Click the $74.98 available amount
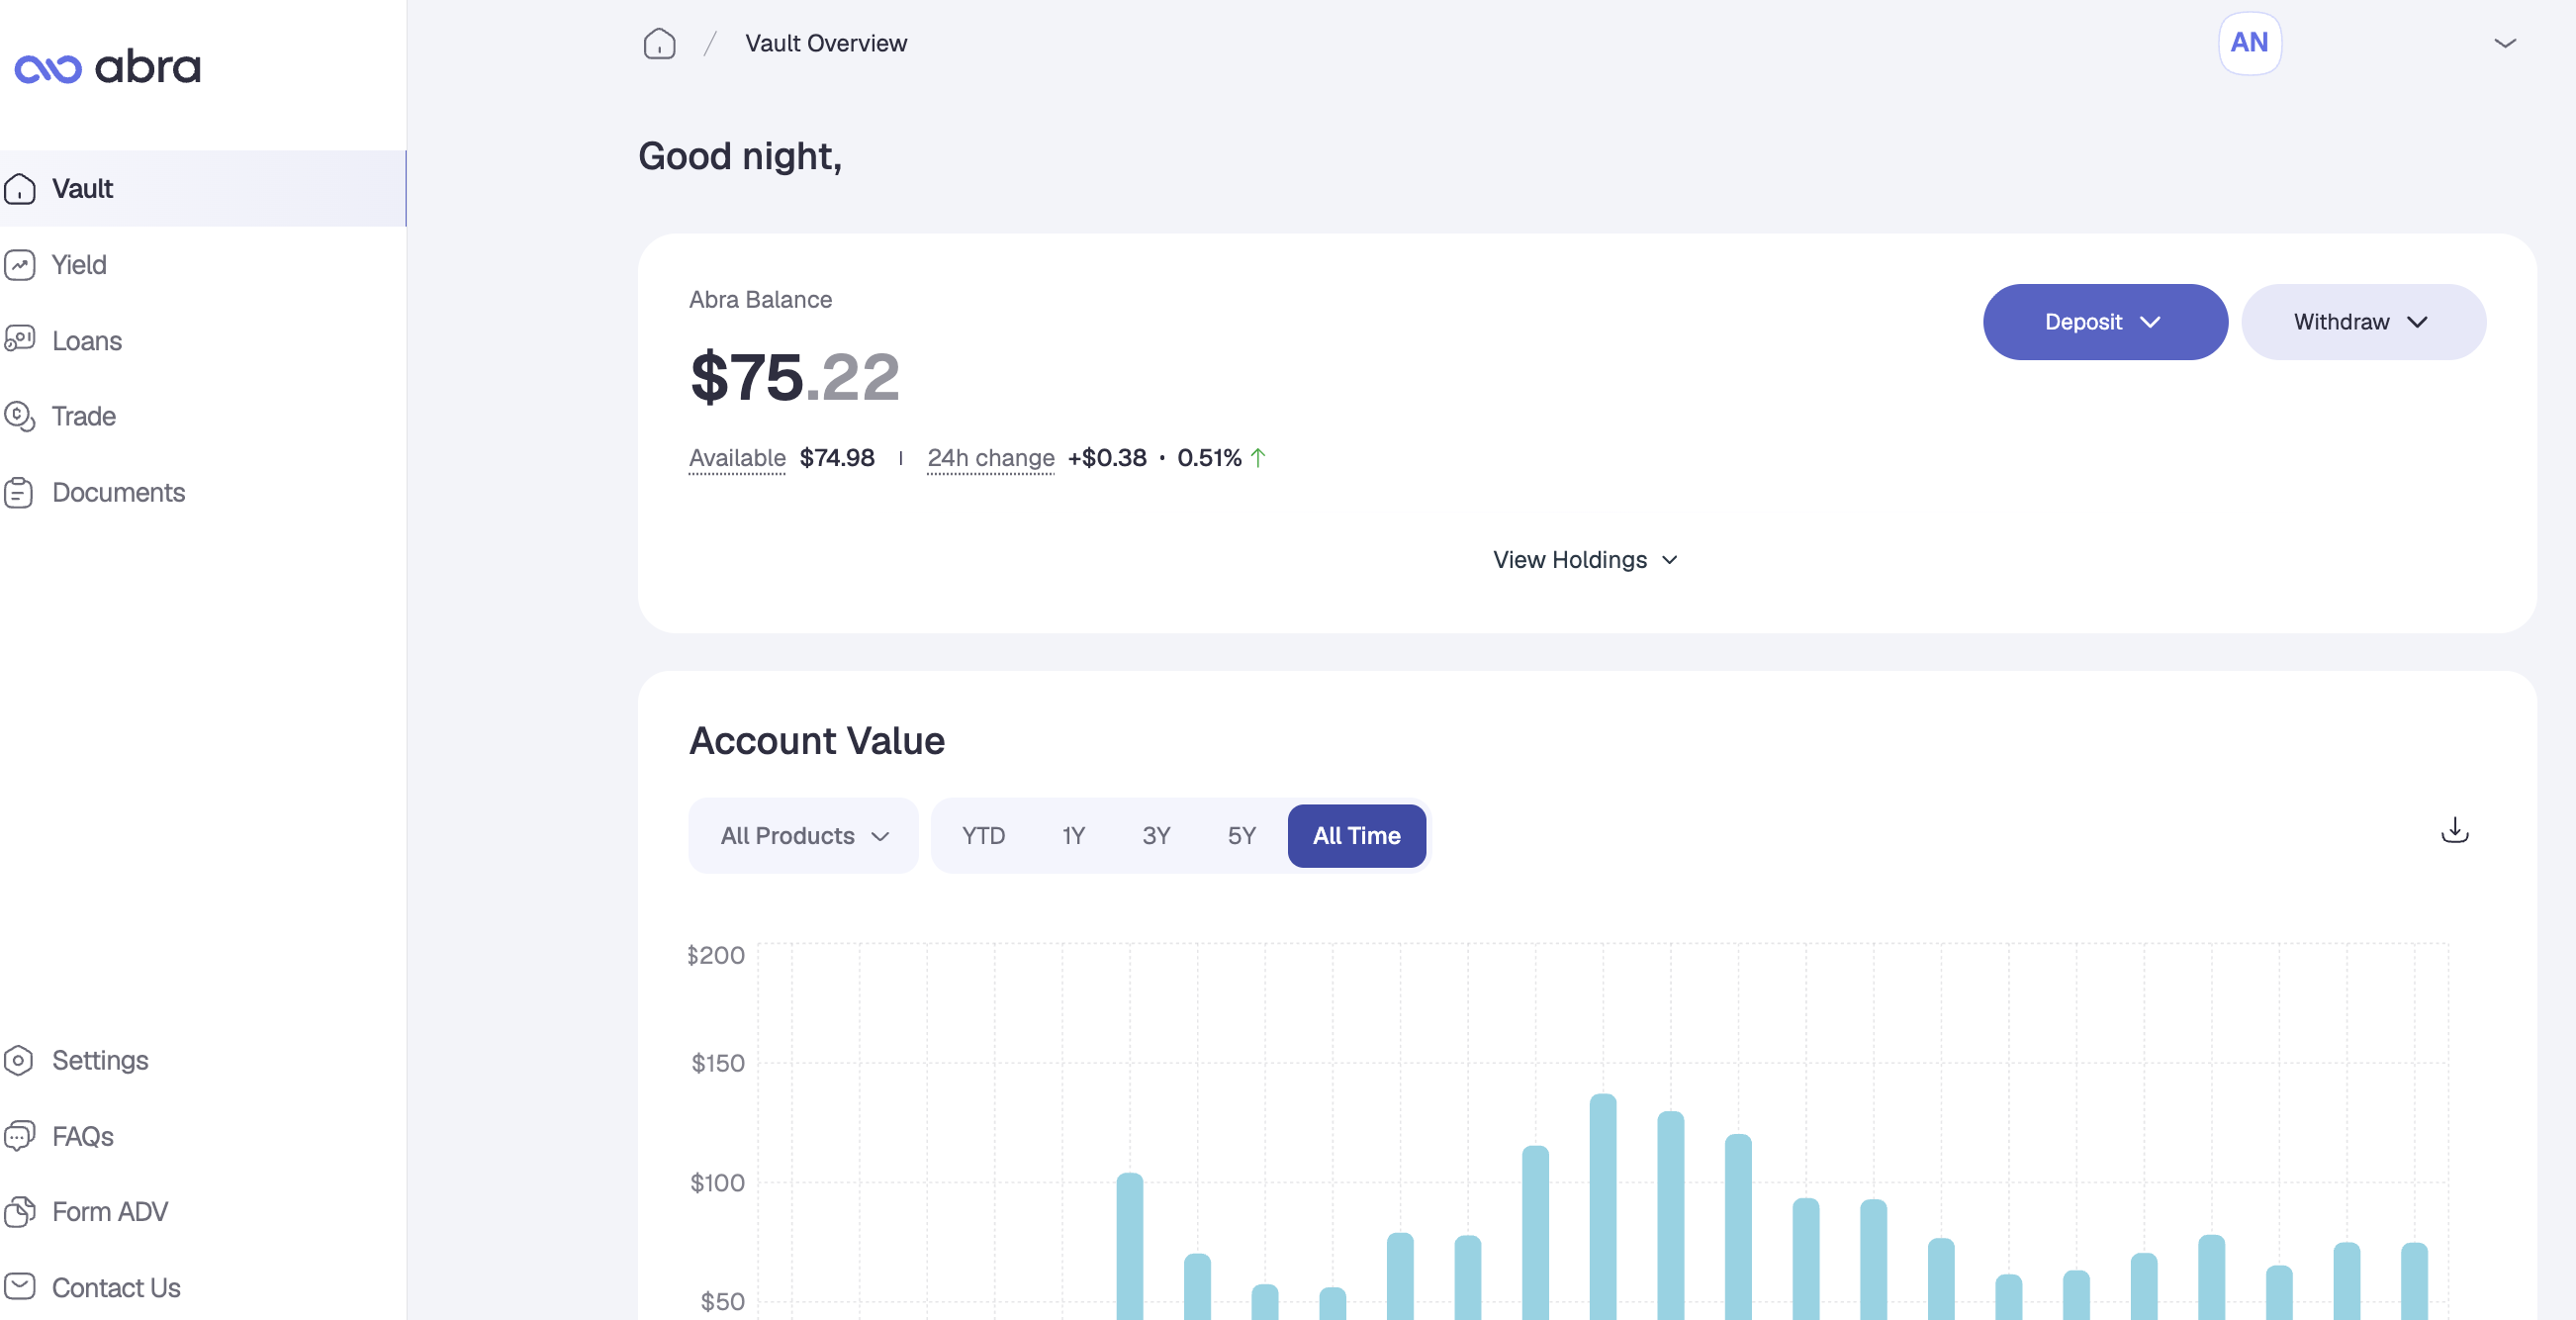 click(837, 458)
